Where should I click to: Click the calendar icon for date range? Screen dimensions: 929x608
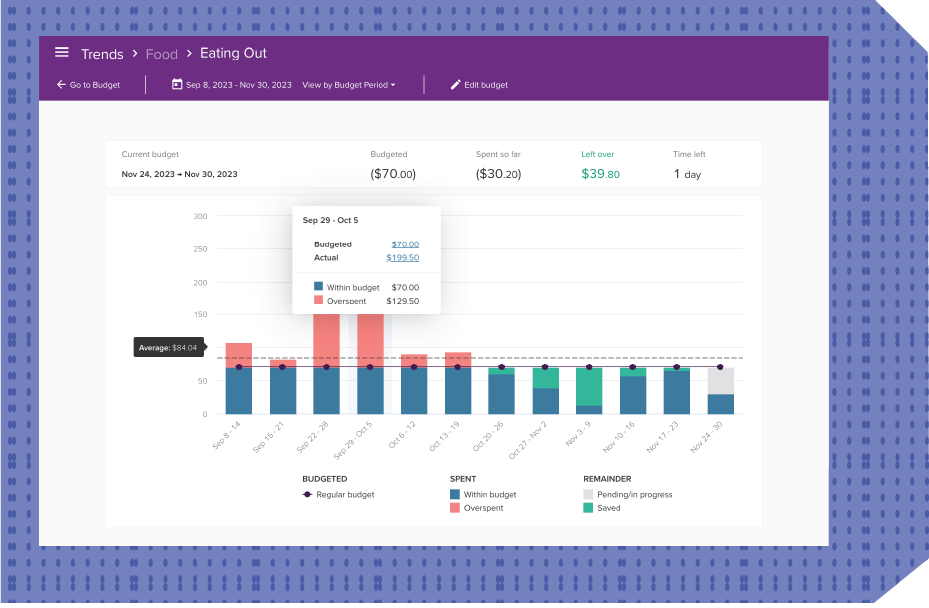[177, 85]
